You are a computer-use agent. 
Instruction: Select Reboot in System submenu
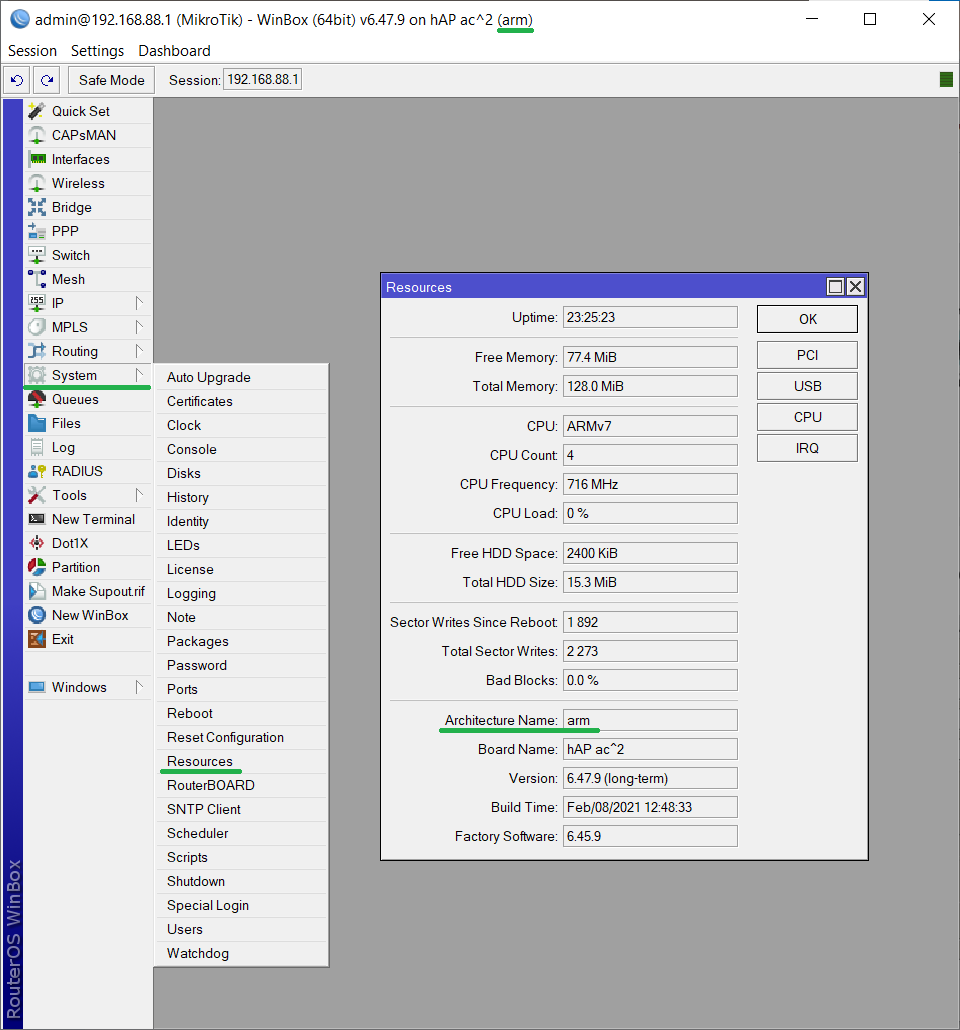click(x=242, y=713)
